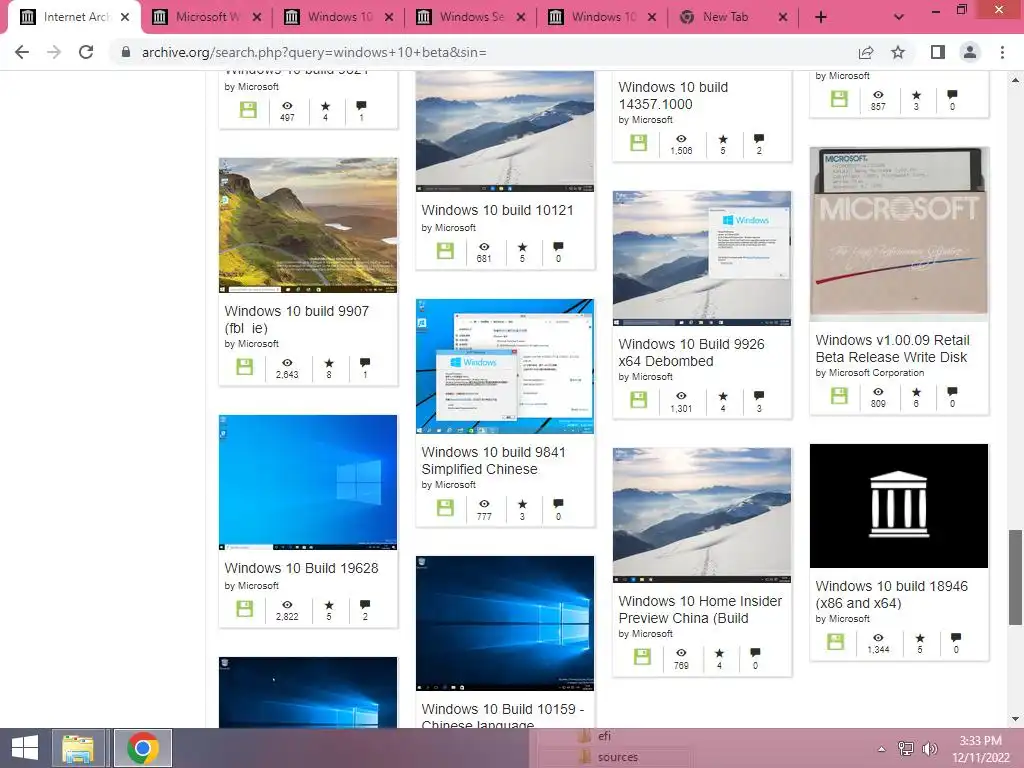1024x768 pixels.
Task: Close the Windows Se tab
Action: (520, 17)
